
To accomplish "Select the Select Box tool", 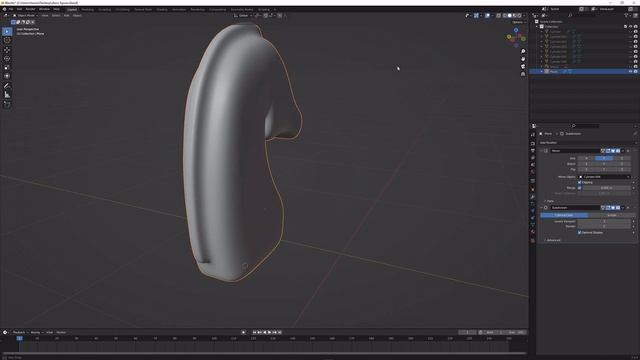I will point(7,31).
